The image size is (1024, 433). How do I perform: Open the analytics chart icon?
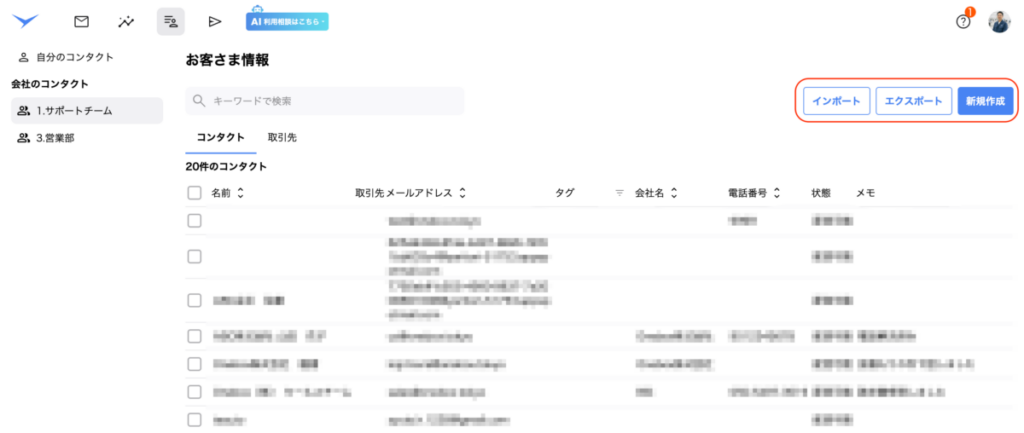coord(126,21)
